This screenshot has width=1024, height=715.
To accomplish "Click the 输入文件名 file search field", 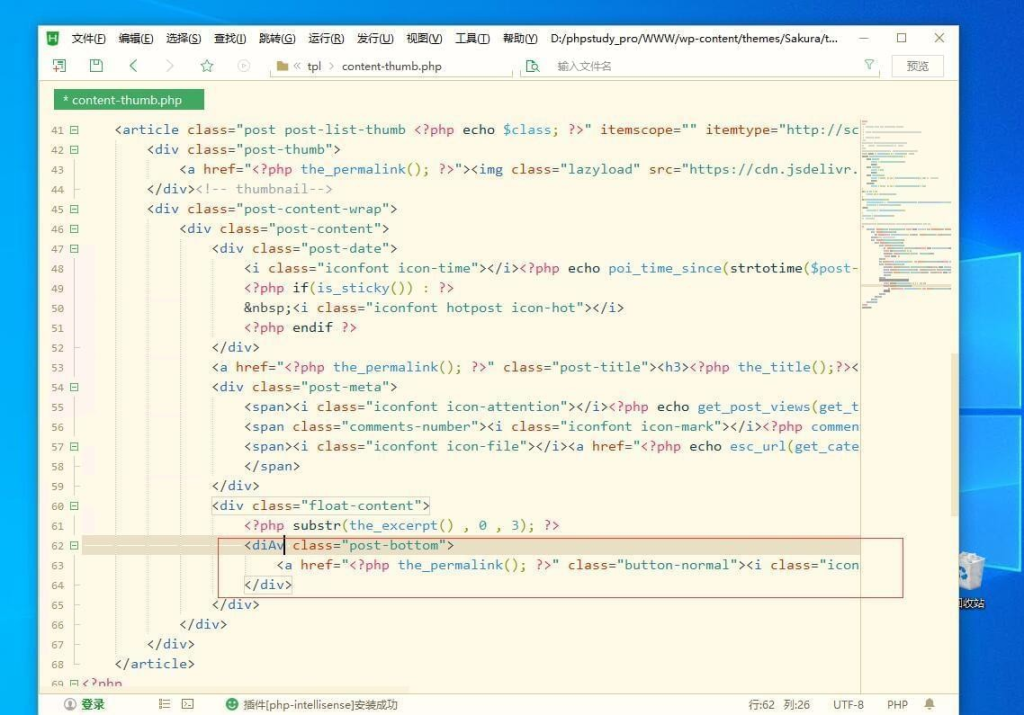I will click(x=700, y=66).
